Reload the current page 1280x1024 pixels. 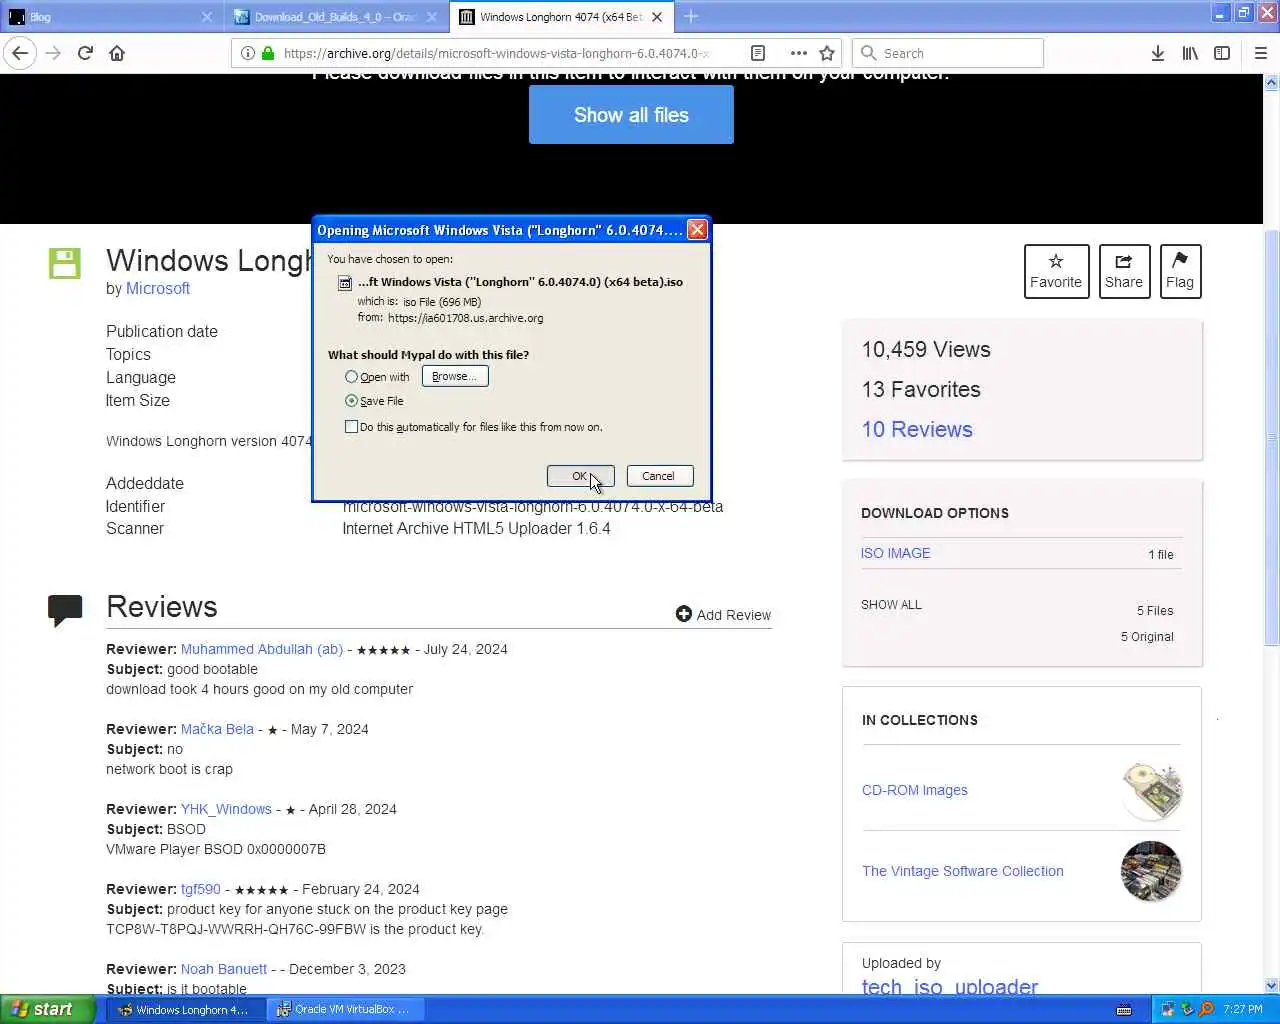click(x=85, y=53)
